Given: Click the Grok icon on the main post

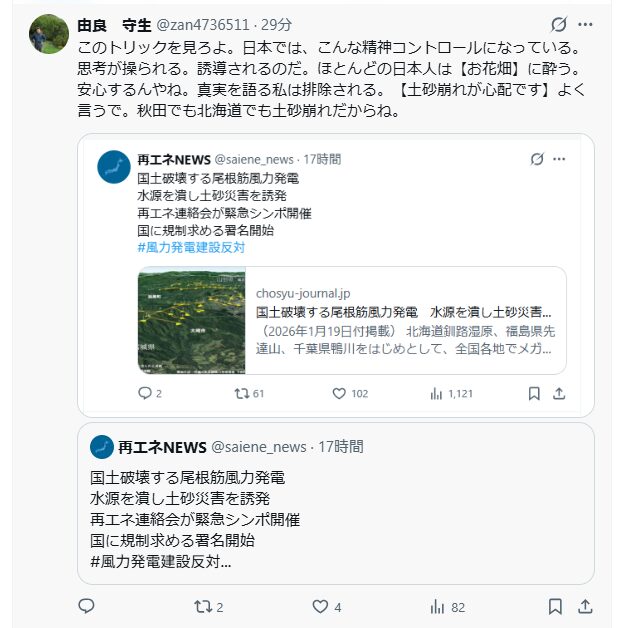Looking at the screenshot, I should point(560,24).
